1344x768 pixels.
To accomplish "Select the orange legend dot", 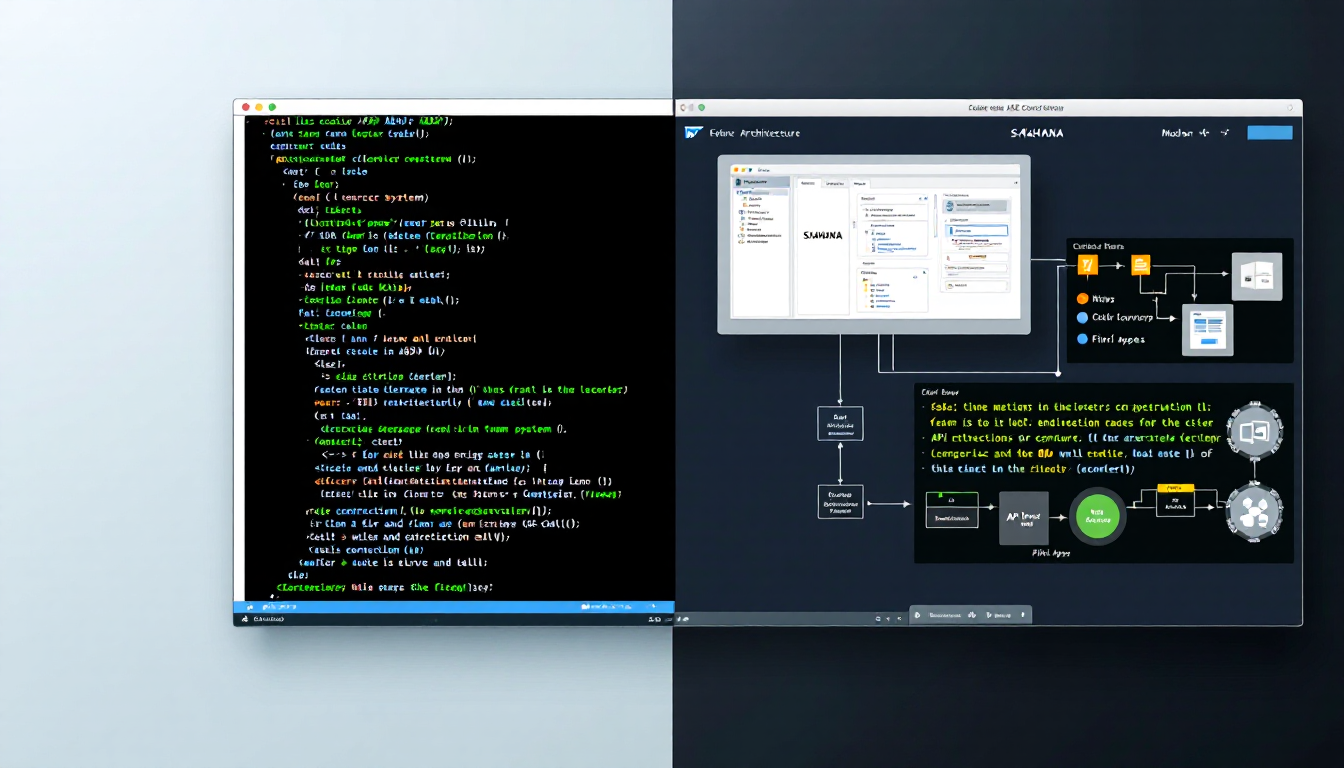I will click(1082, 298).
